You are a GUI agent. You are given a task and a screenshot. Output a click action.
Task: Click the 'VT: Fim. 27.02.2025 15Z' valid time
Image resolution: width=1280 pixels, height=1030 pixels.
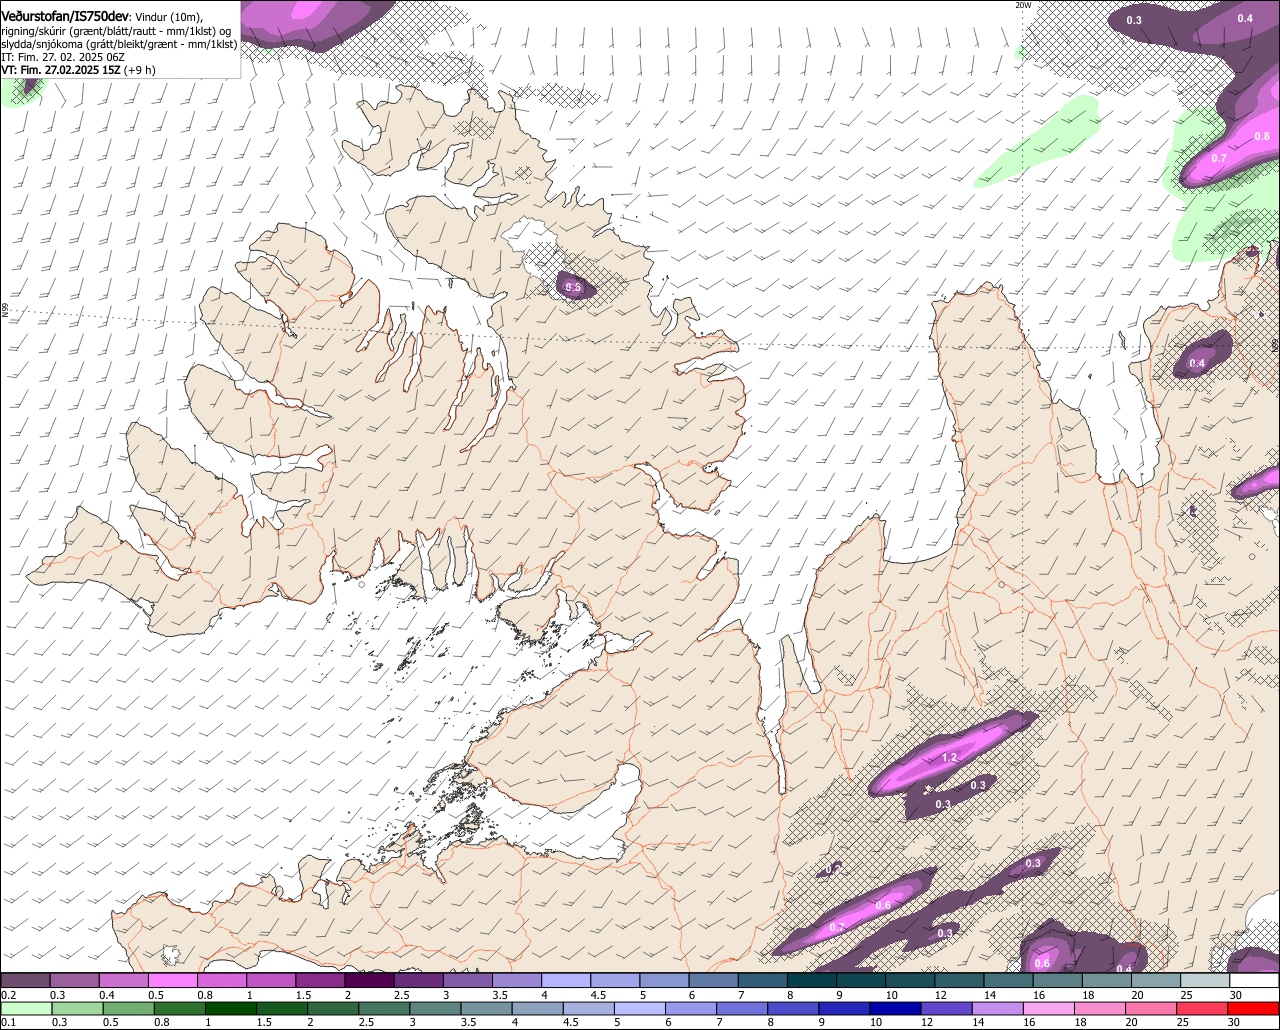61,70
